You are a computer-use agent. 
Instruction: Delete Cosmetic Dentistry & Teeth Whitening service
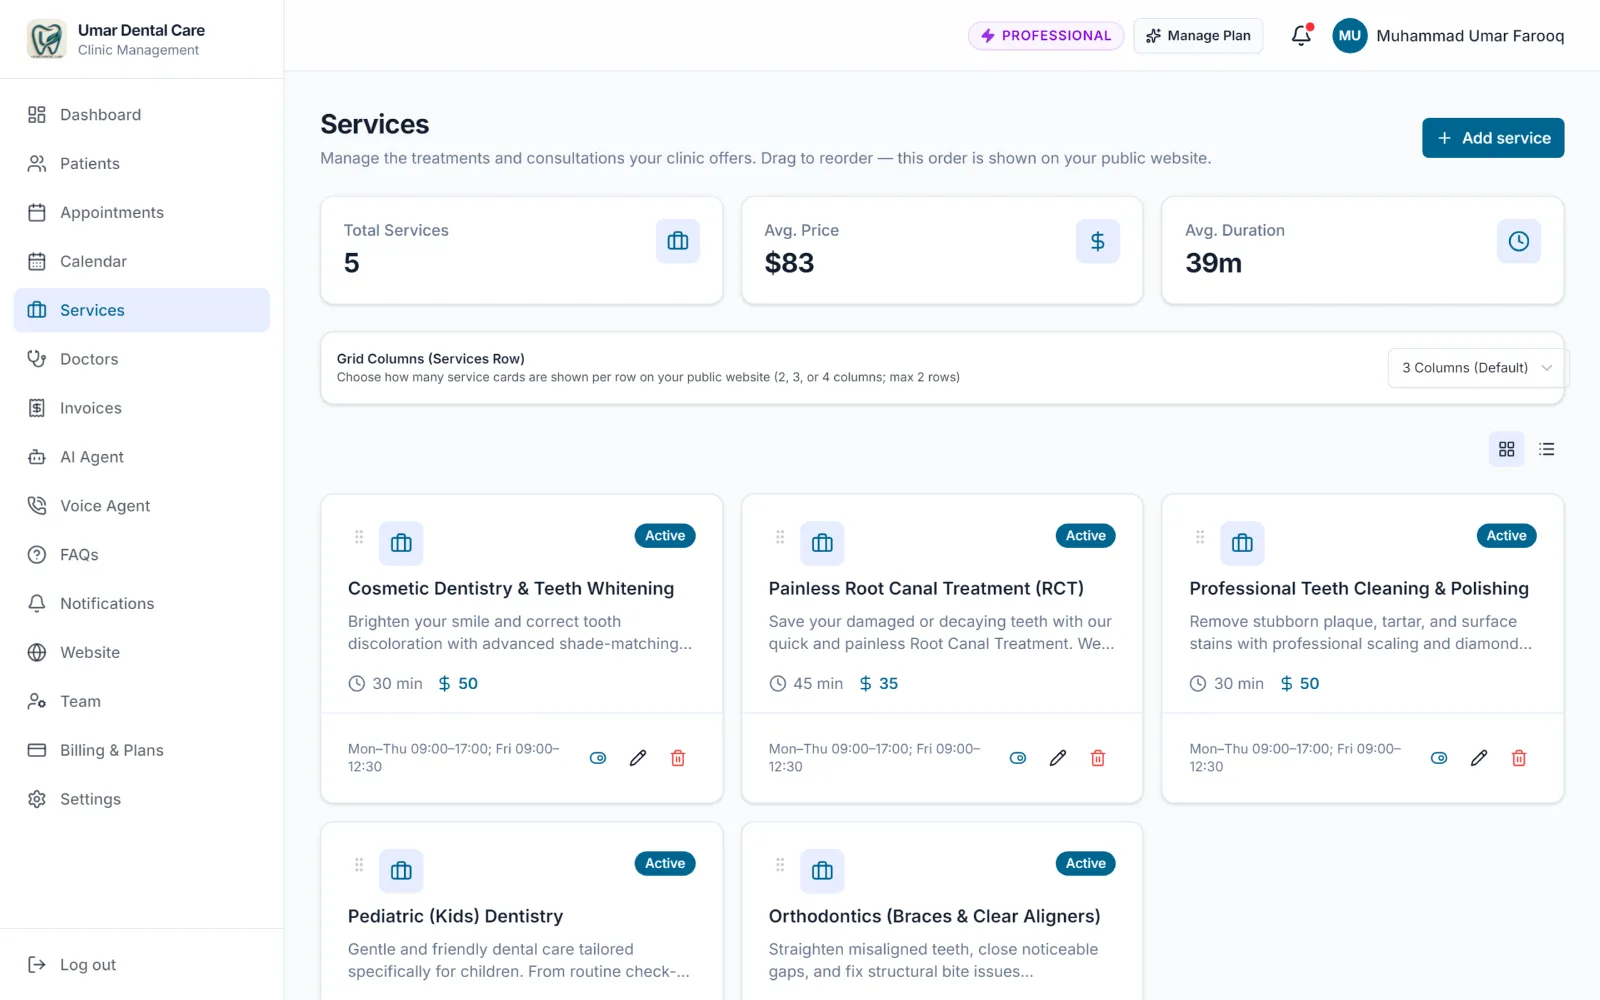(678, 758)
